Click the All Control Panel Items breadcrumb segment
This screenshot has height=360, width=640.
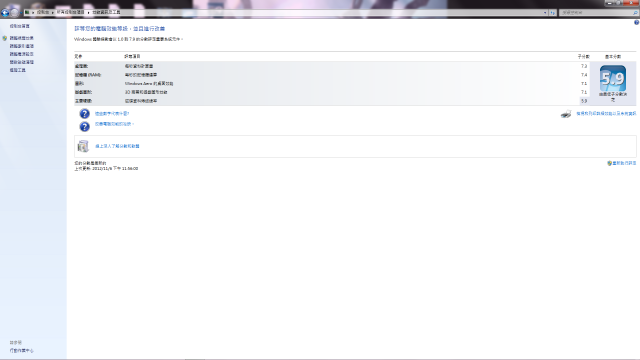coord(70,13)
